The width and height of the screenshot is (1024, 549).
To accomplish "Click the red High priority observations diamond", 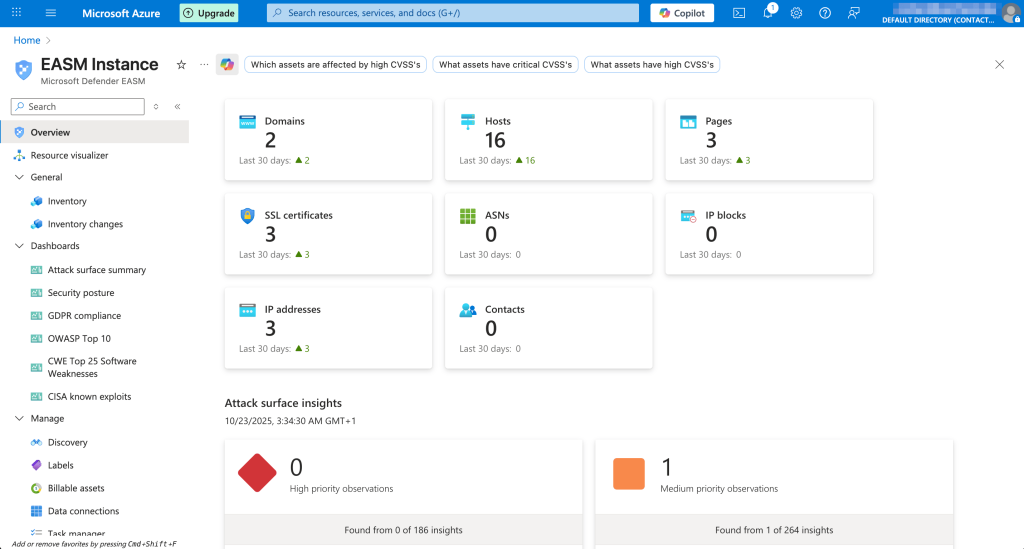I will [x=257, y=473].
